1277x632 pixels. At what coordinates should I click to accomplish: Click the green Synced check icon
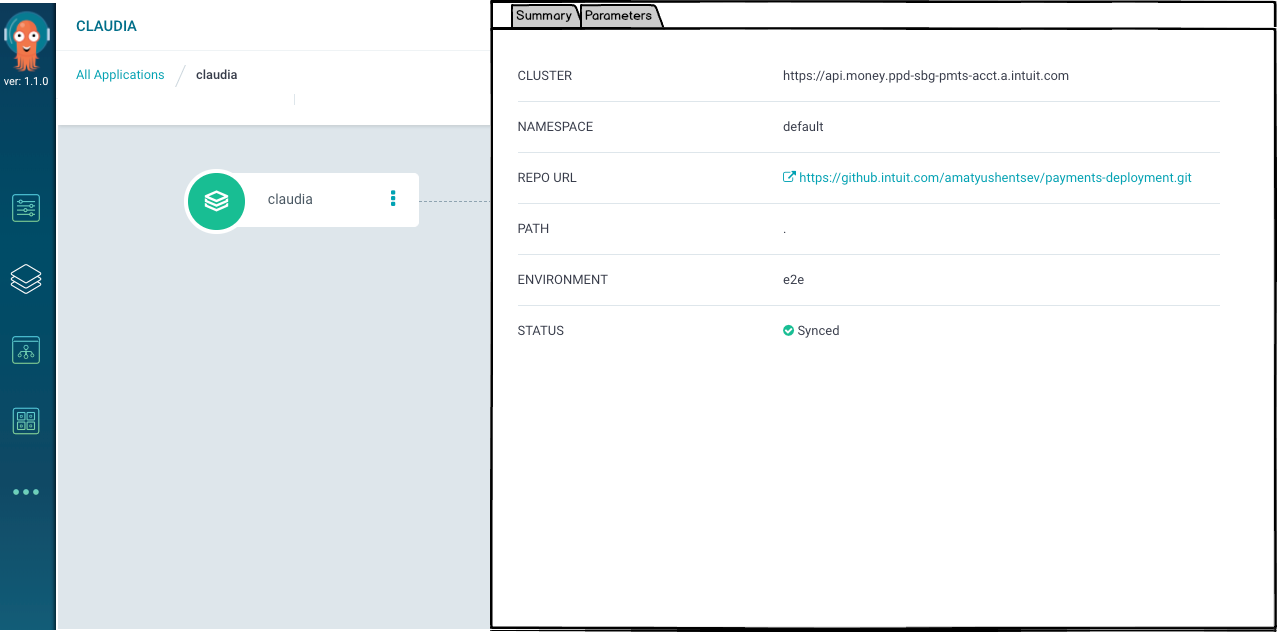pyautogui.click(x=788, y=330)
